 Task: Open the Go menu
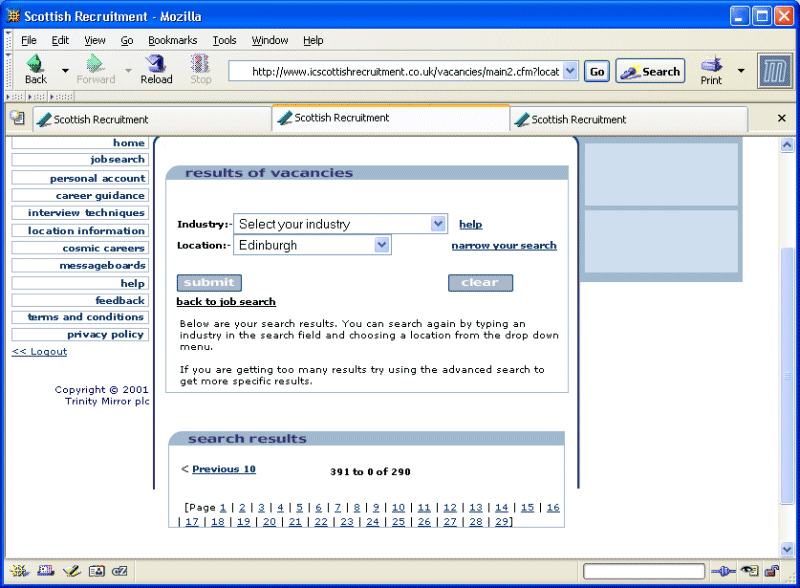[127, 40]
